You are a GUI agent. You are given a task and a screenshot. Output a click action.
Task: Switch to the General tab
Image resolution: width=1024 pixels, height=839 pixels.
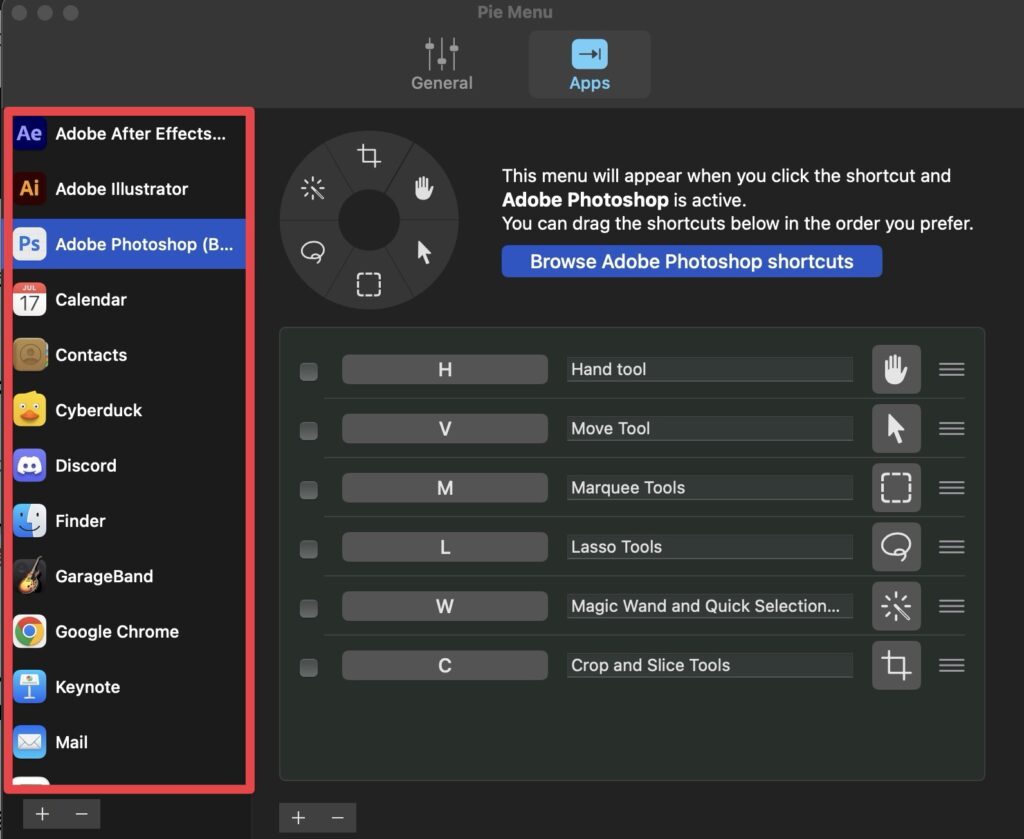441,64
